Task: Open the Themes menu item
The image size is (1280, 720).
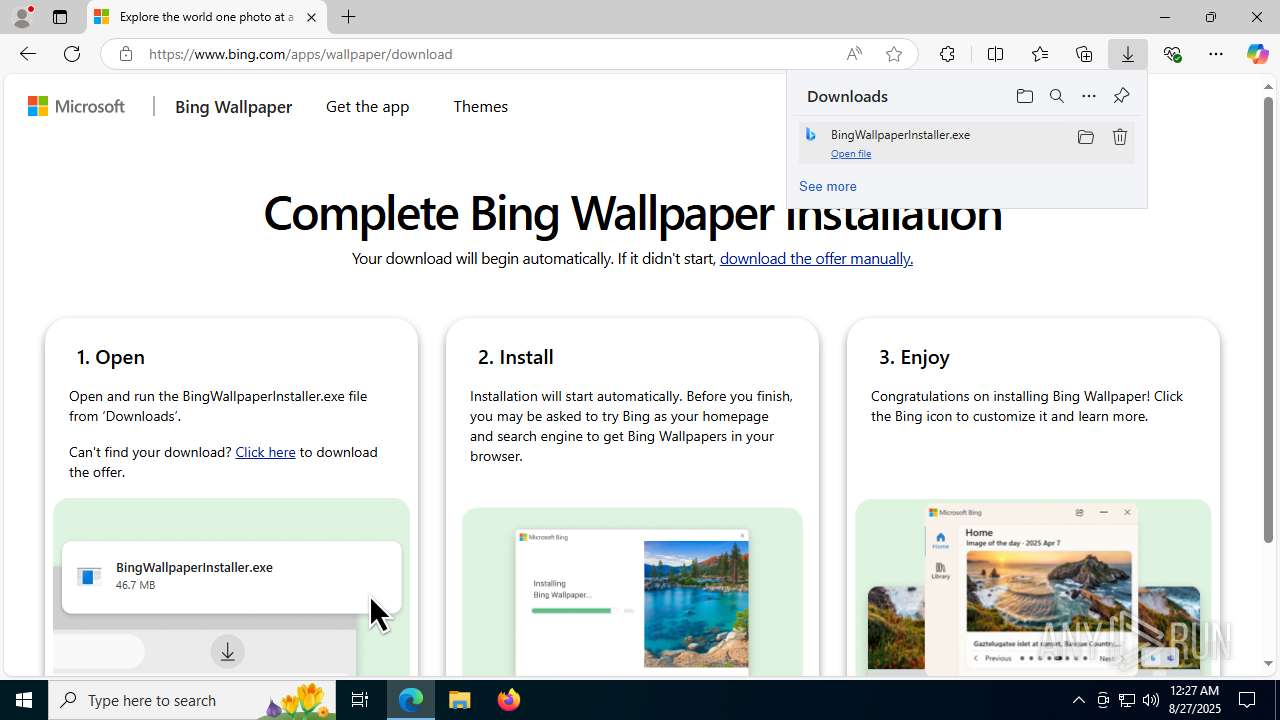Action: 480,106
